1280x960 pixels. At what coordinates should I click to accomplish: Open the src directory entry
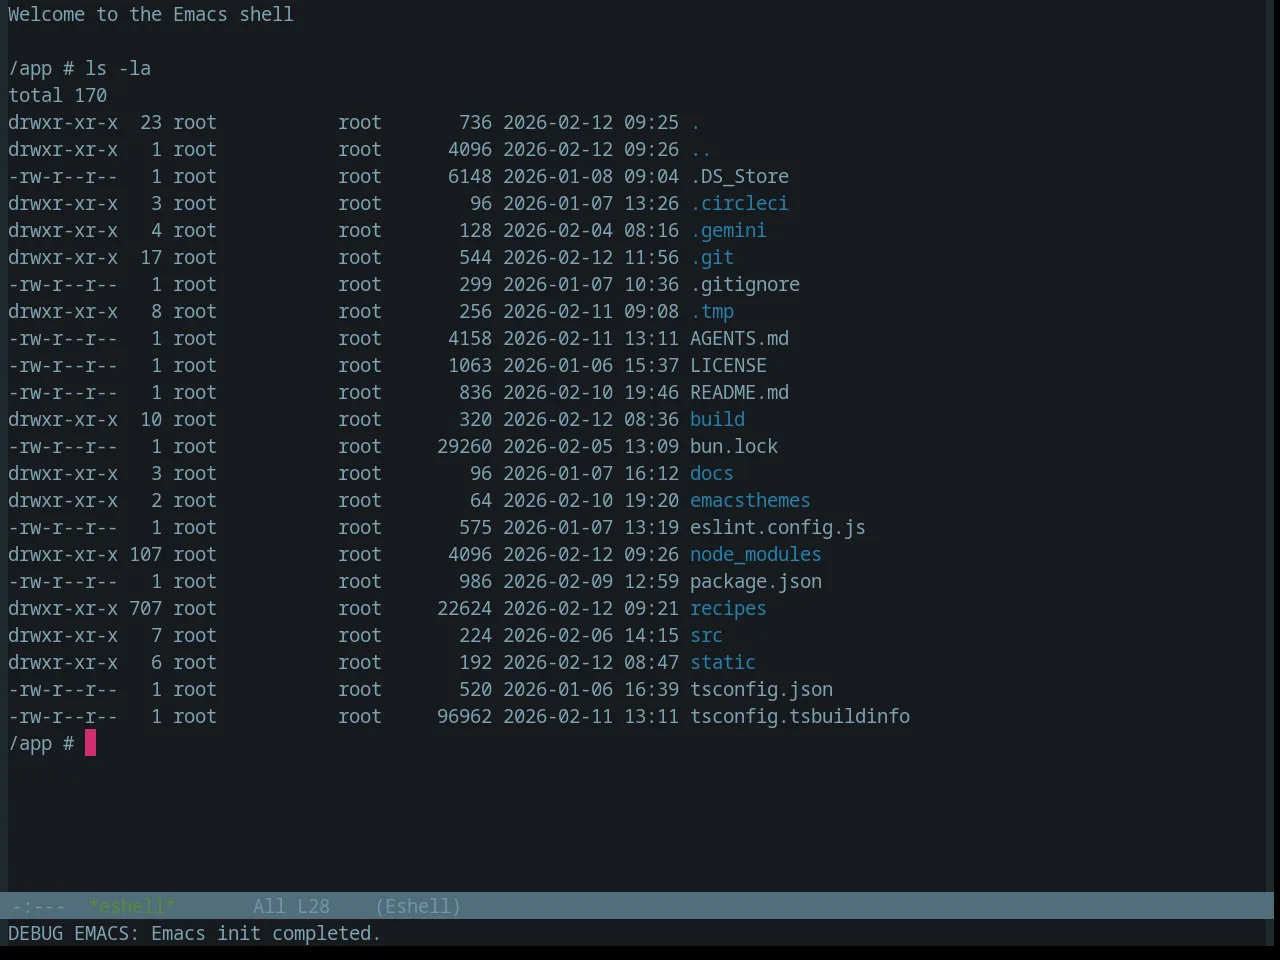coord(706,635)
